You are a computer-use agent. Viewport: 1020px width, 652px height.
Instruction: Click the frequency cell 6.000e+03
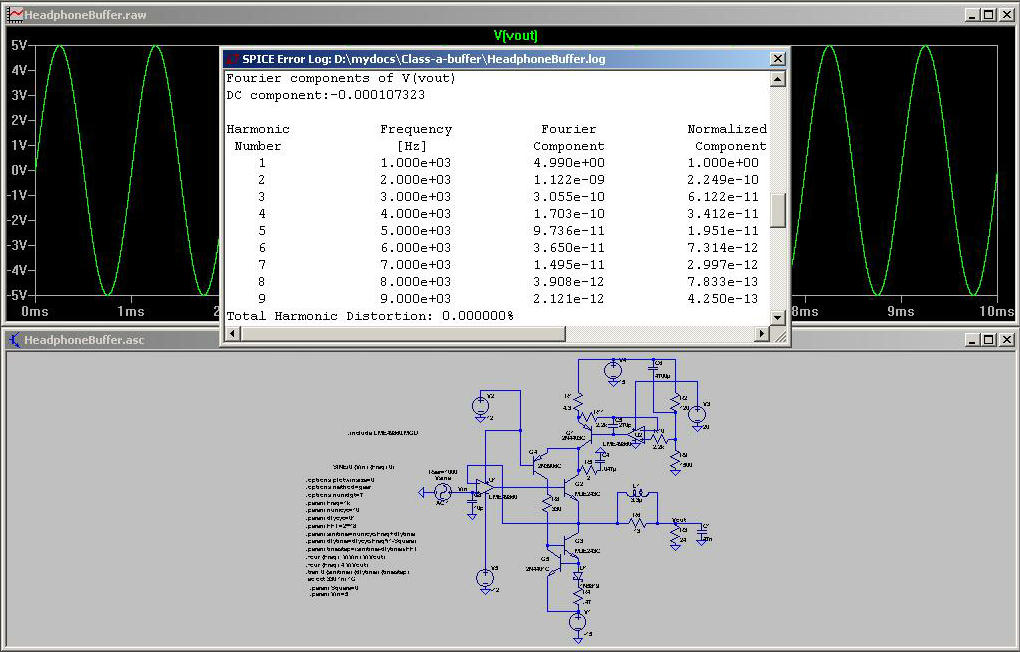click(x=415, y=247)
